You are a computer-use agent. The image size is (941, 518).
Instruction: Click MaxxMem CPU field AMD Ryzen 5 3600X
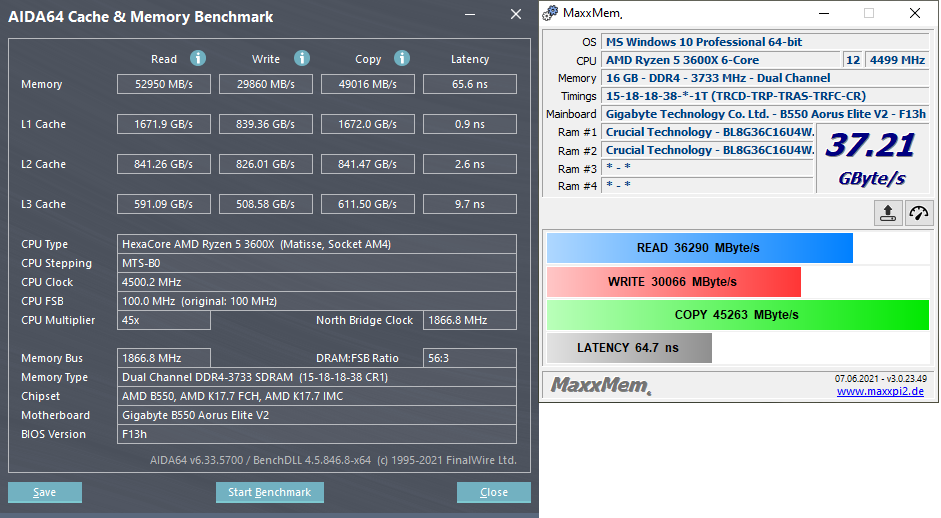tap(720, 60)
